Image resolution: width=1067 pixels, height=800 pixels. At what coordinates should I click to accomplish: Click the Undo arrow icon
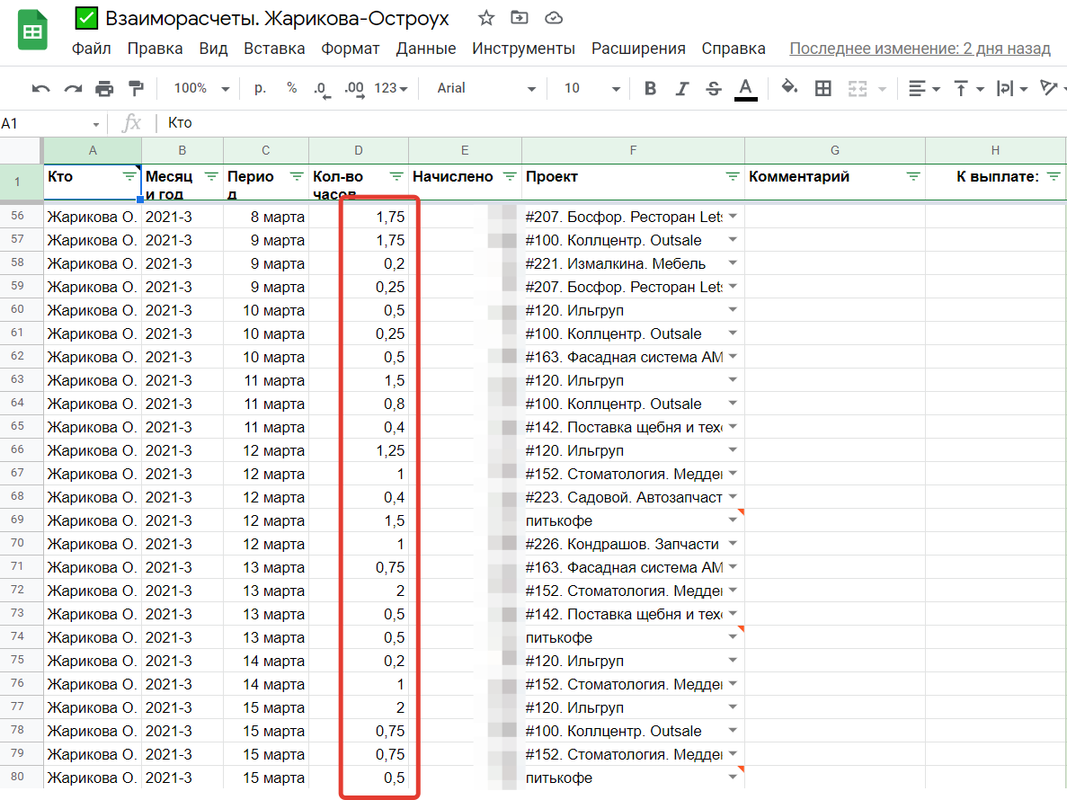point(41,88)
